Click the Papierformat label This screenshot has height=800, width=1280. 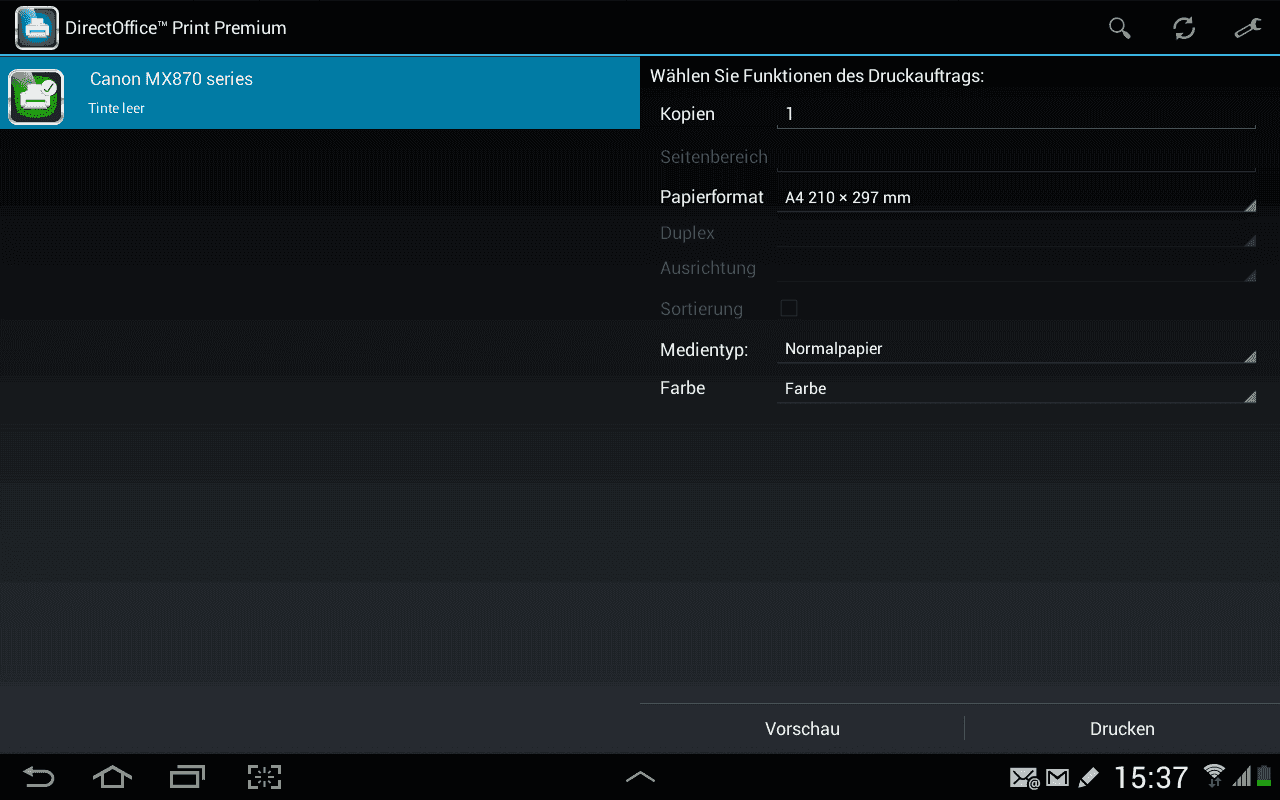712,197
